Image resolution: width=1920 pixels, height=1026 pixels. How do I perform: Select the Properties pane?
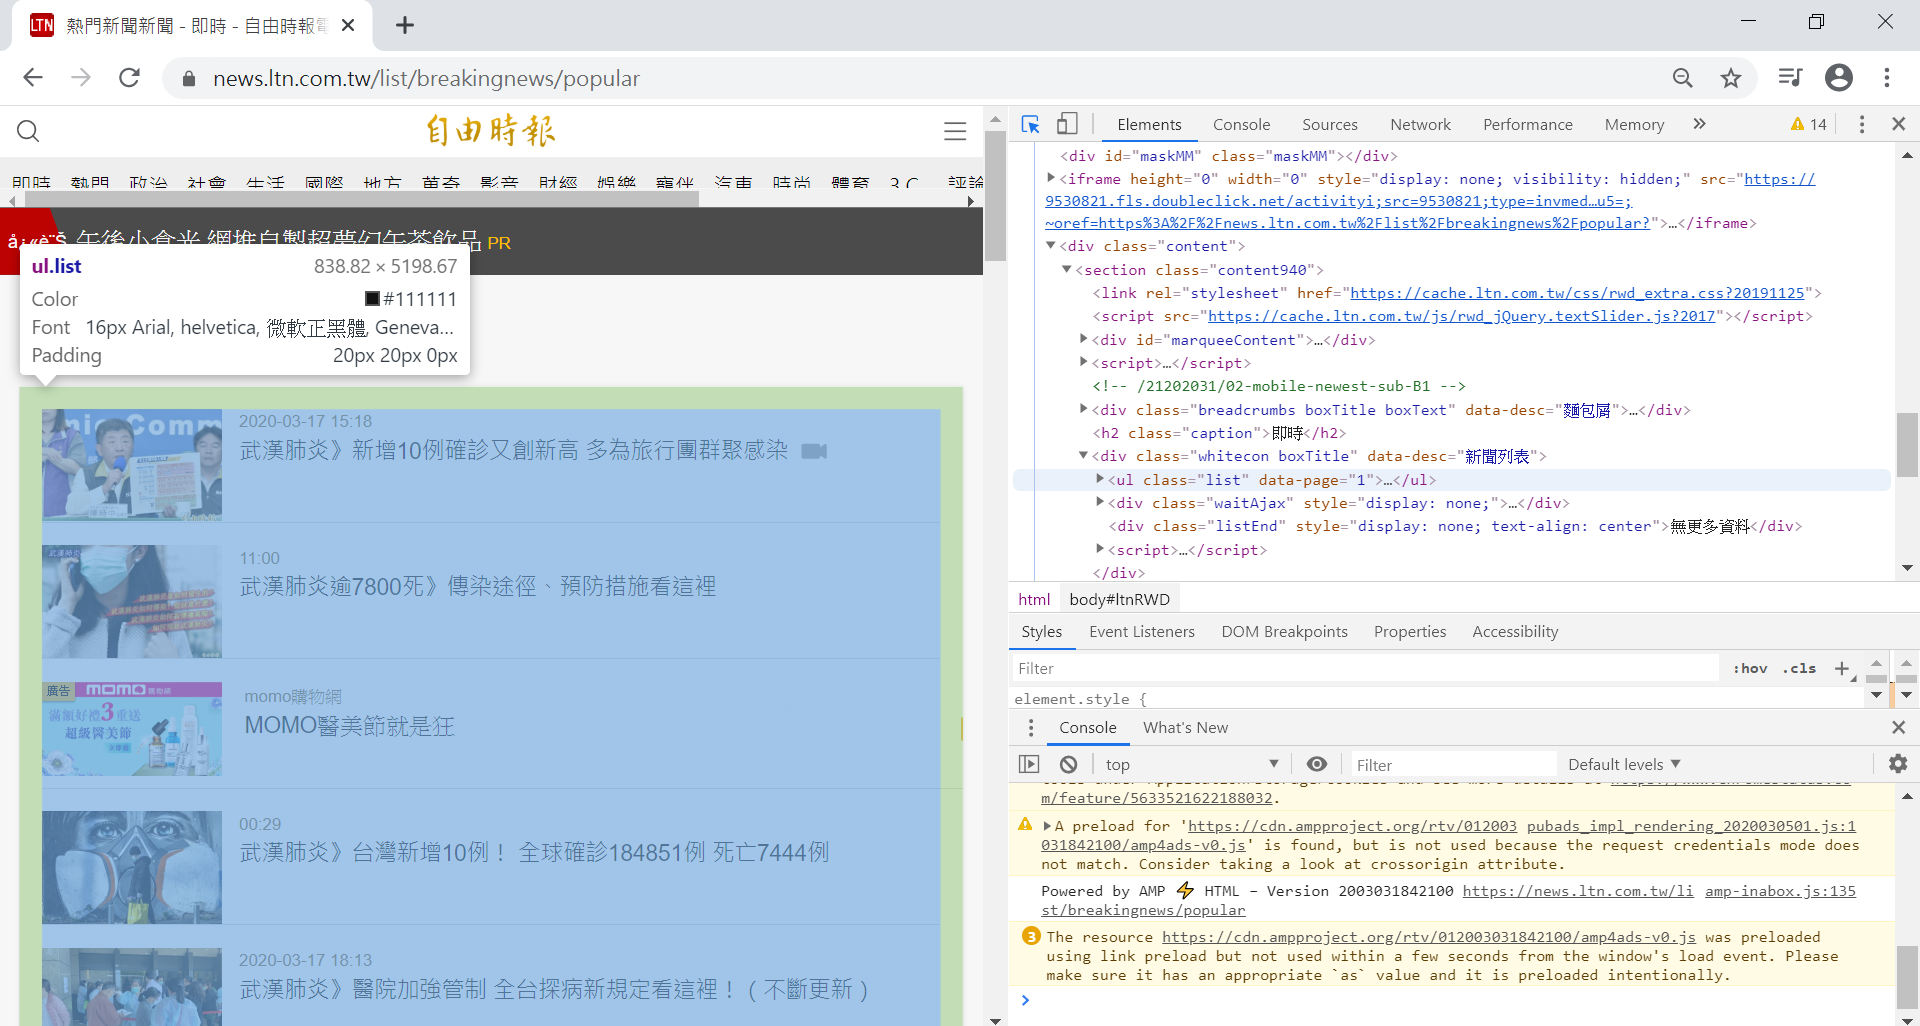(x=1409, y=632)
